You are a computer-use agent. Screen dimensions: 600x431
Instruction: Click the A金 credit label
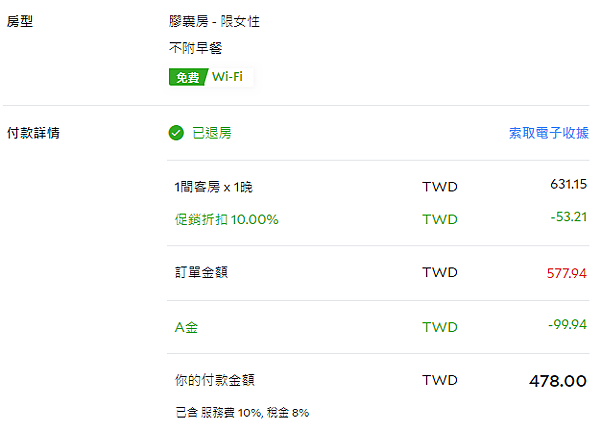pyautogui.click(x=186, y=327)
